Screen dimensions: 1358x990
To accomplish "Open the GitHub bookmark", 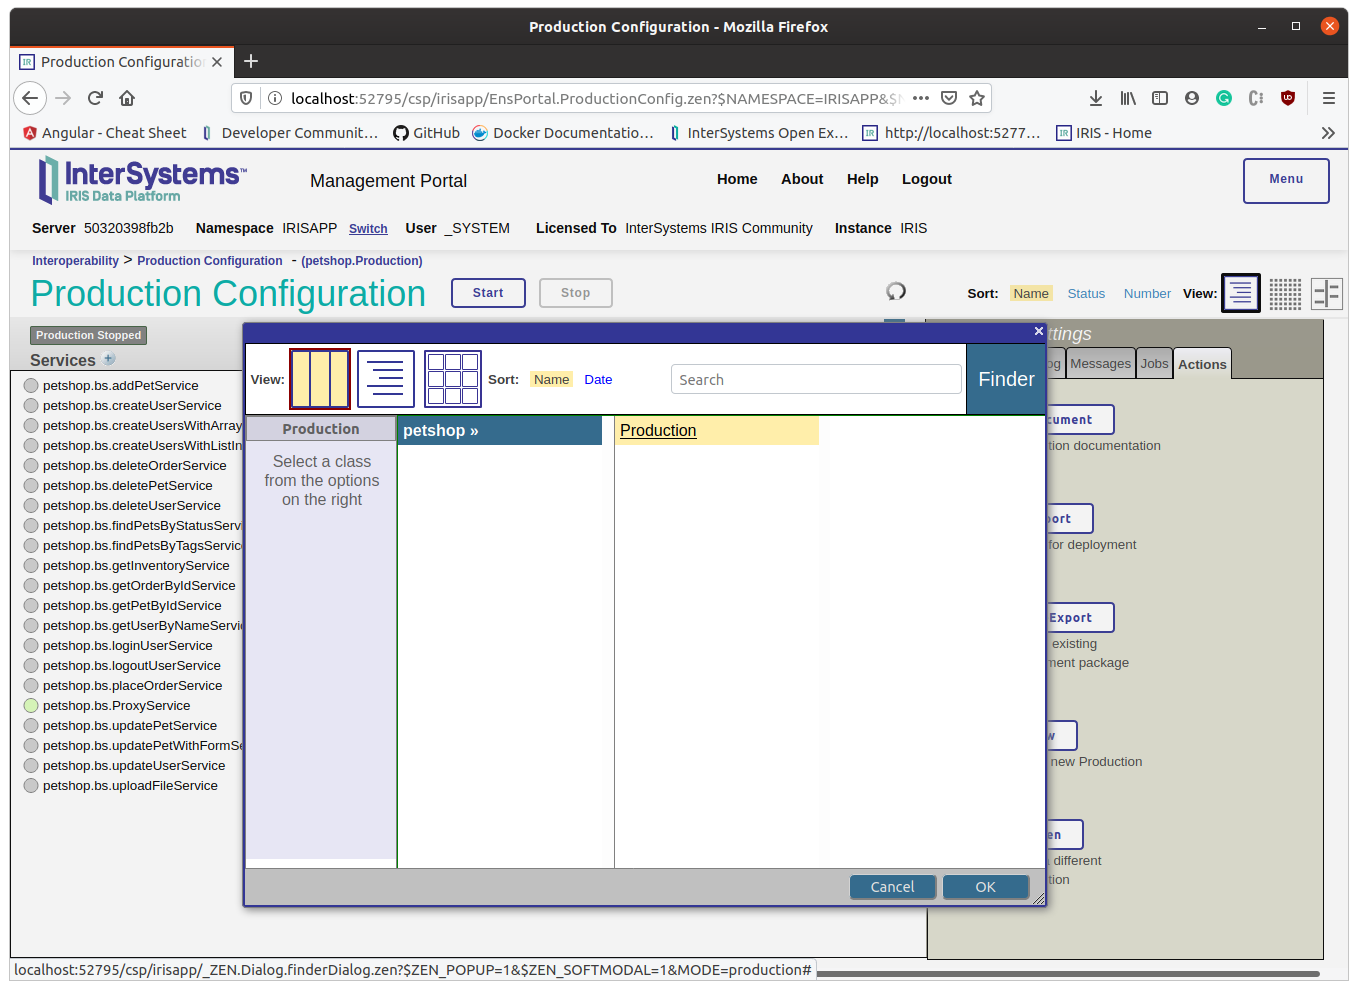I will tap(427, 133).
